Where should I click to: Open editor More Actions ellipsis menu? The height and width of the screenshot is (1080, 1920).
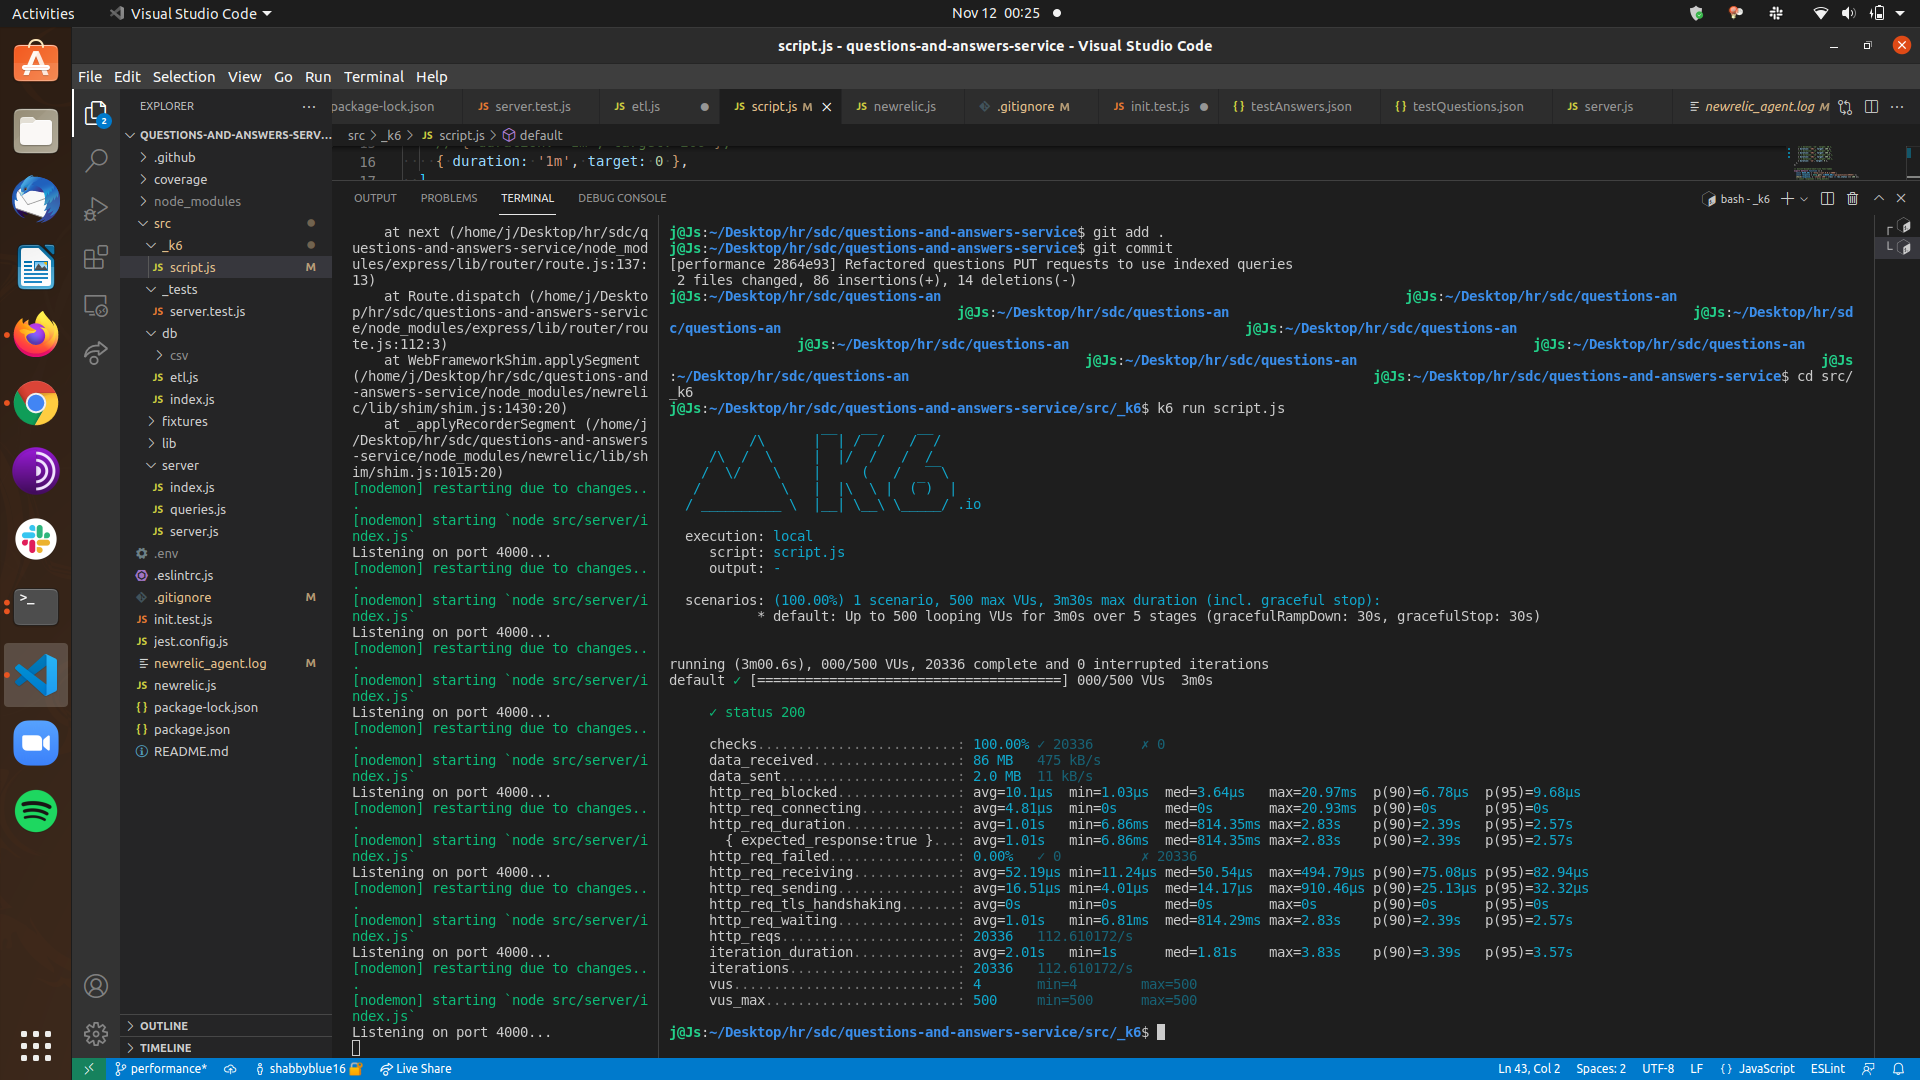point(1897,107)
